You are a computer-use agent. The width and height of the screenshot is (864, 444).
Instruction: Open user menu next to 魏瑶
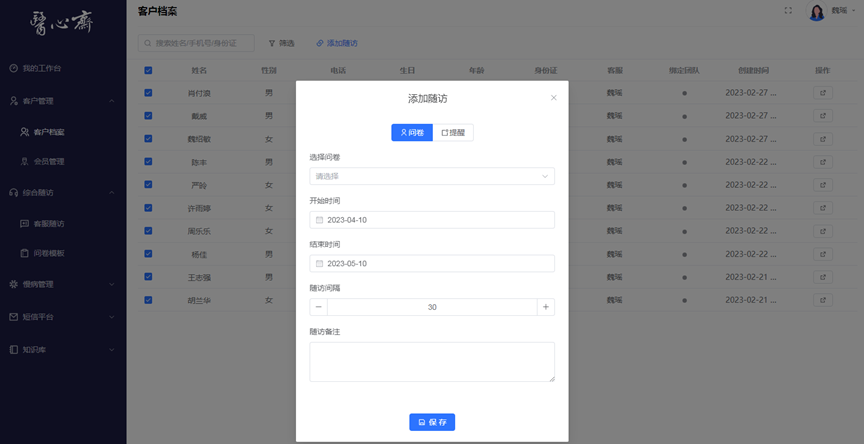853,10
